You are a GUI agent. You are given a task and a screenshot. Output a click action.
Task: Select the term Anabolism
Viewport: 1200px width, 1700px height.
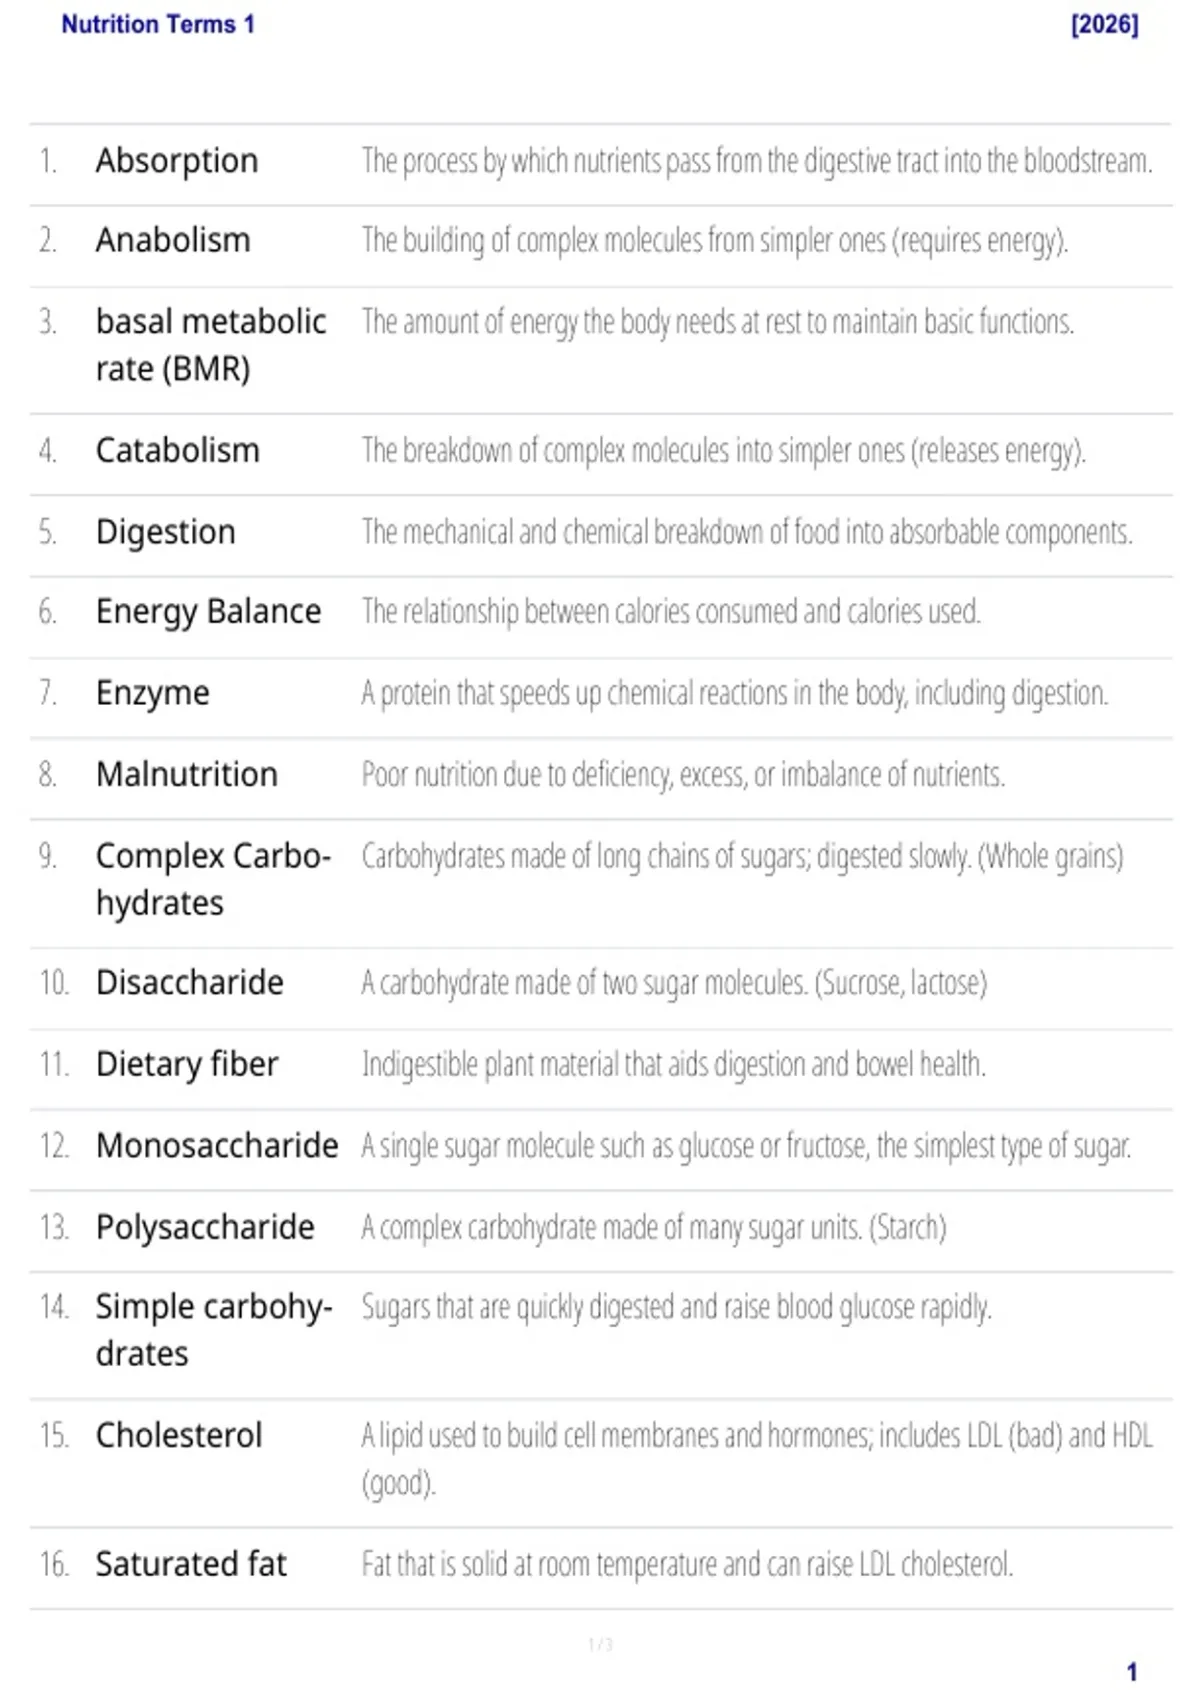[x=173, y=240]
